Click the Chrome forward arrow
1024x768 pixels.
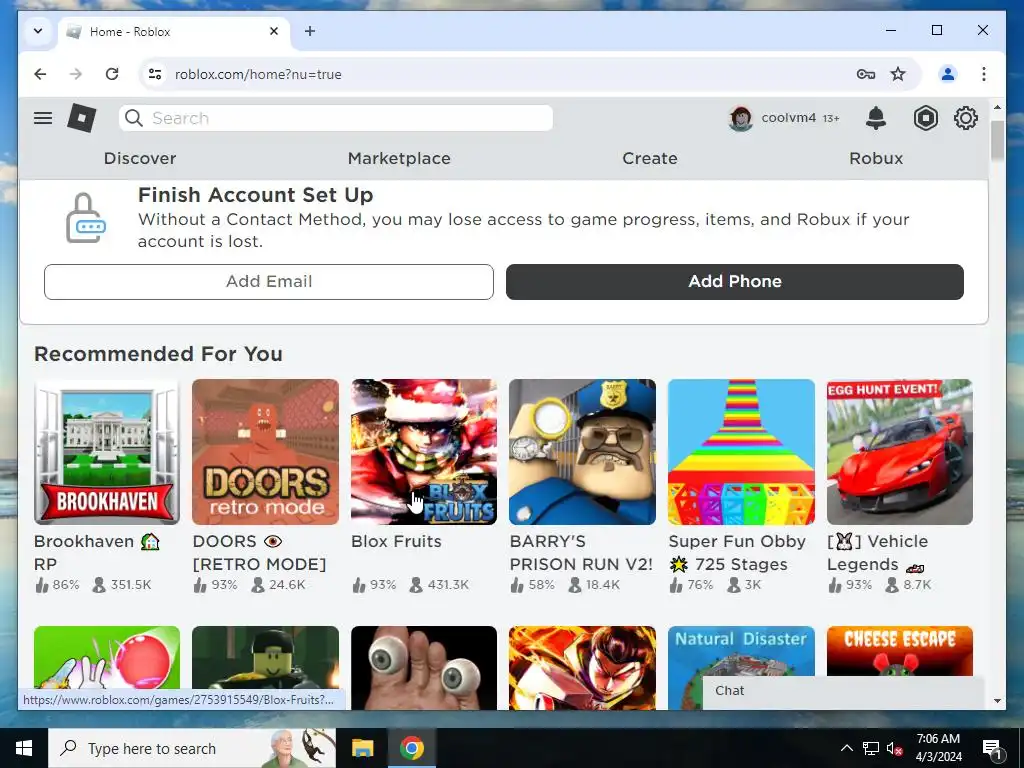tap(76, 74)
